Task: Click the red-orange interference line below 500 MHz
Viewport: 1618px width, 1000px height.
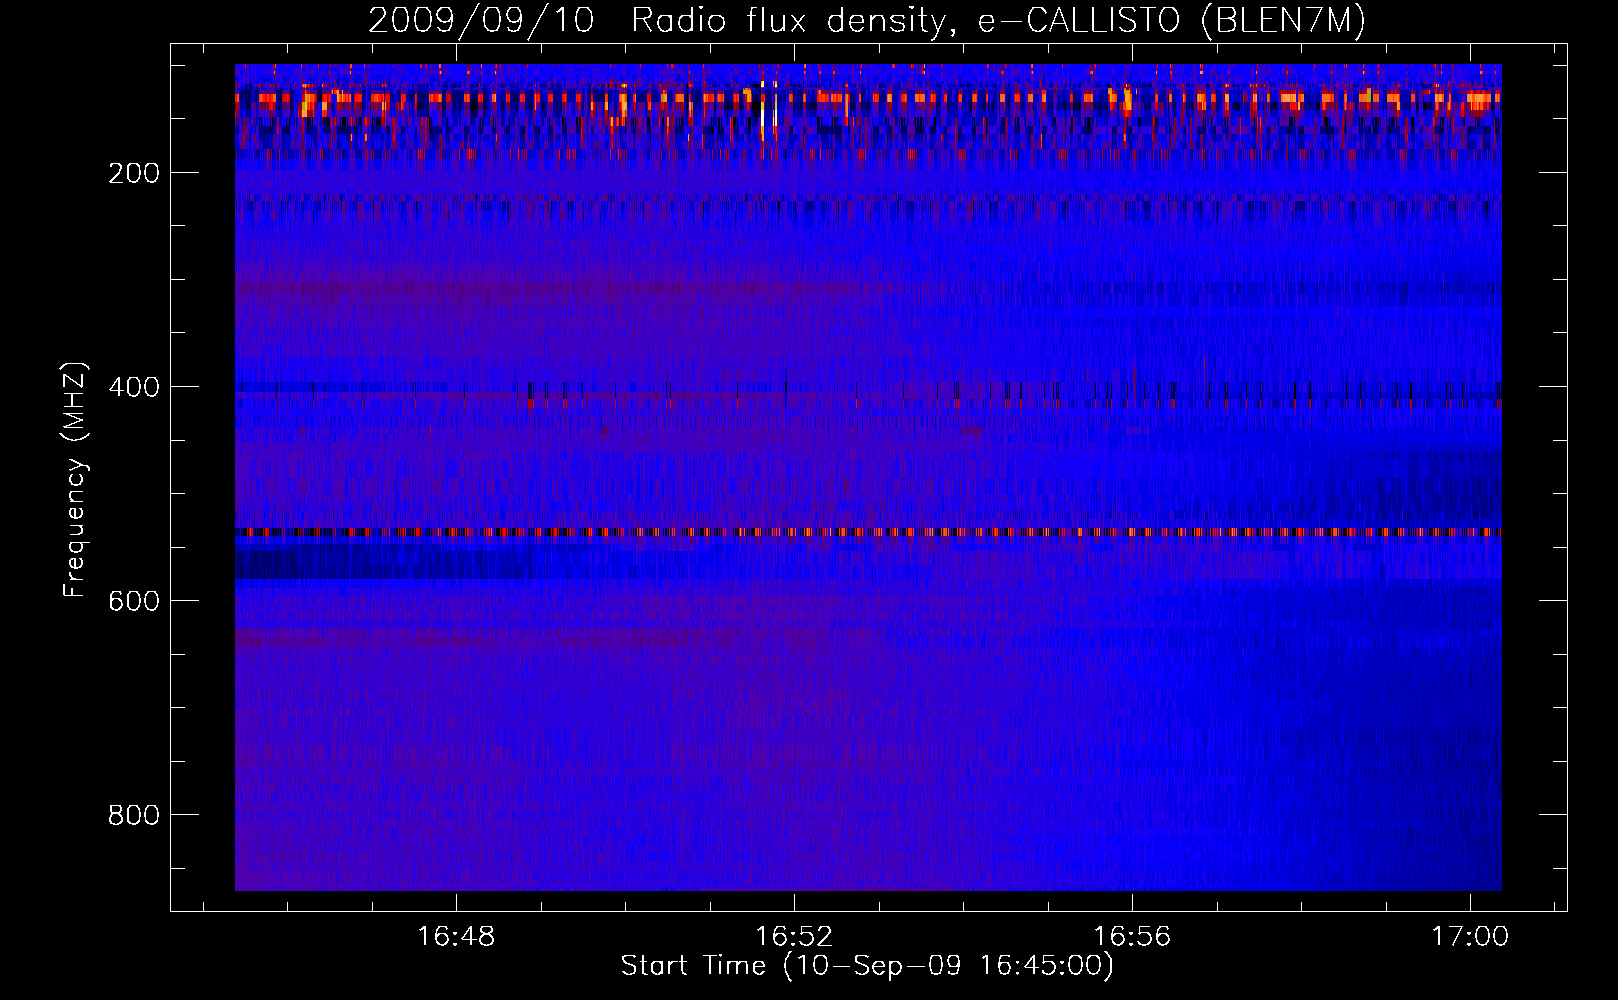Action: (x=868, y=532)
